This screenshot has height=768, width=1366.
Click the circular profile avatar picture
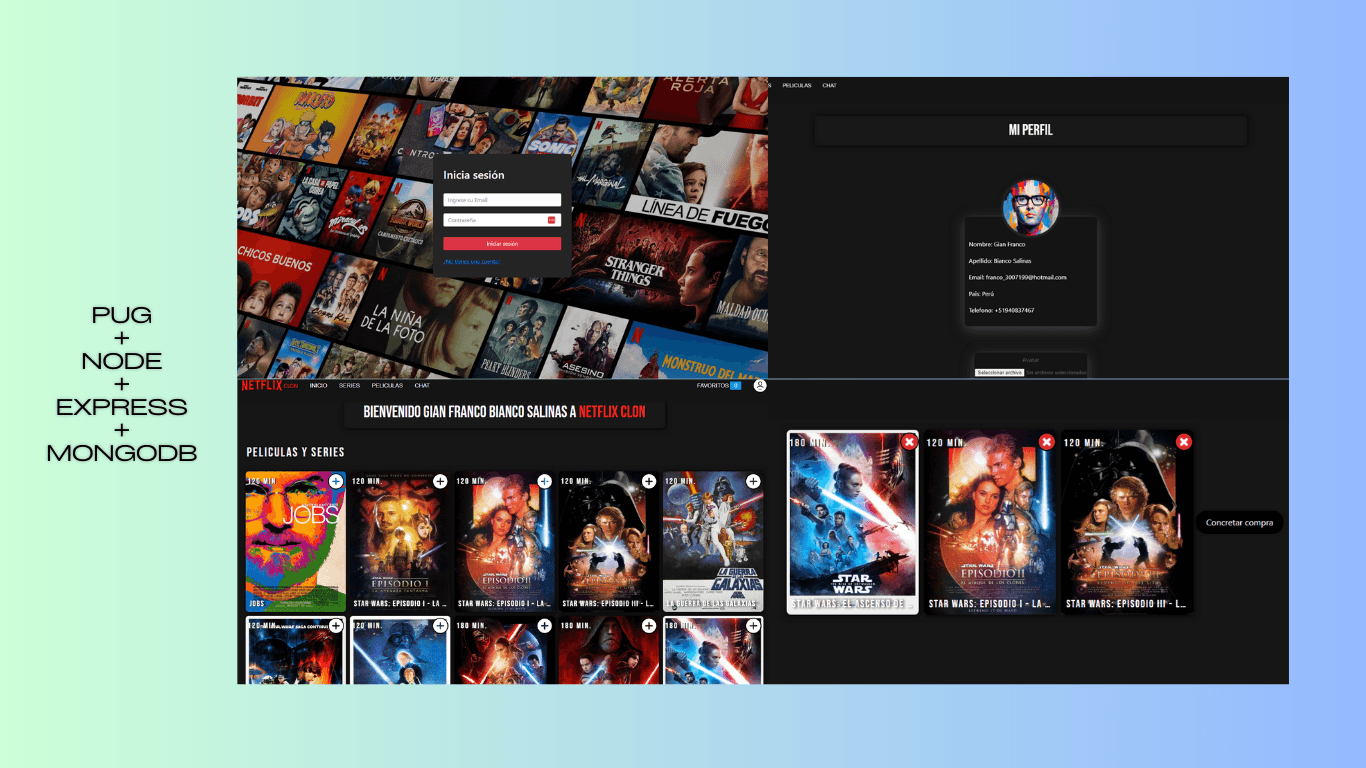1030,207
